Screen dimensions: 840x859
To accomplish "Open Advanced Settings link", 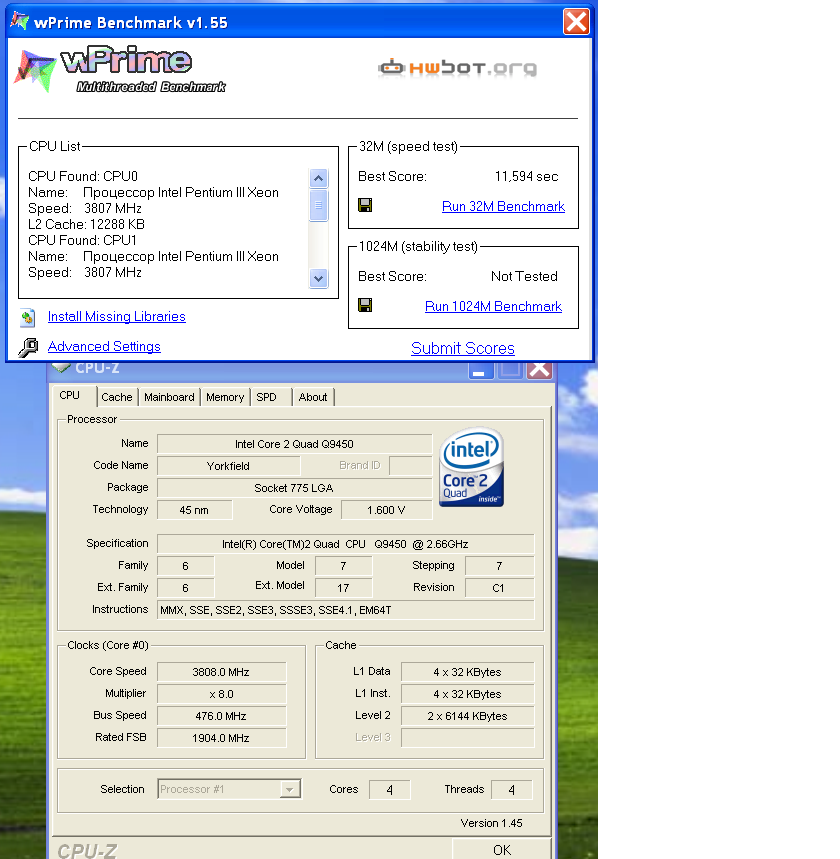I will (104, 347).
